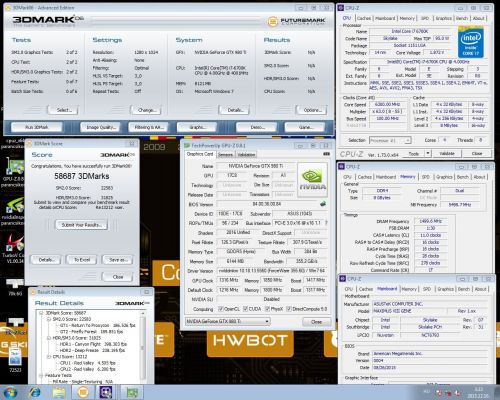Click Close button in GPU-Z window
The width and height of the screenshot is (500, 400).
click(x=316, y=322)
